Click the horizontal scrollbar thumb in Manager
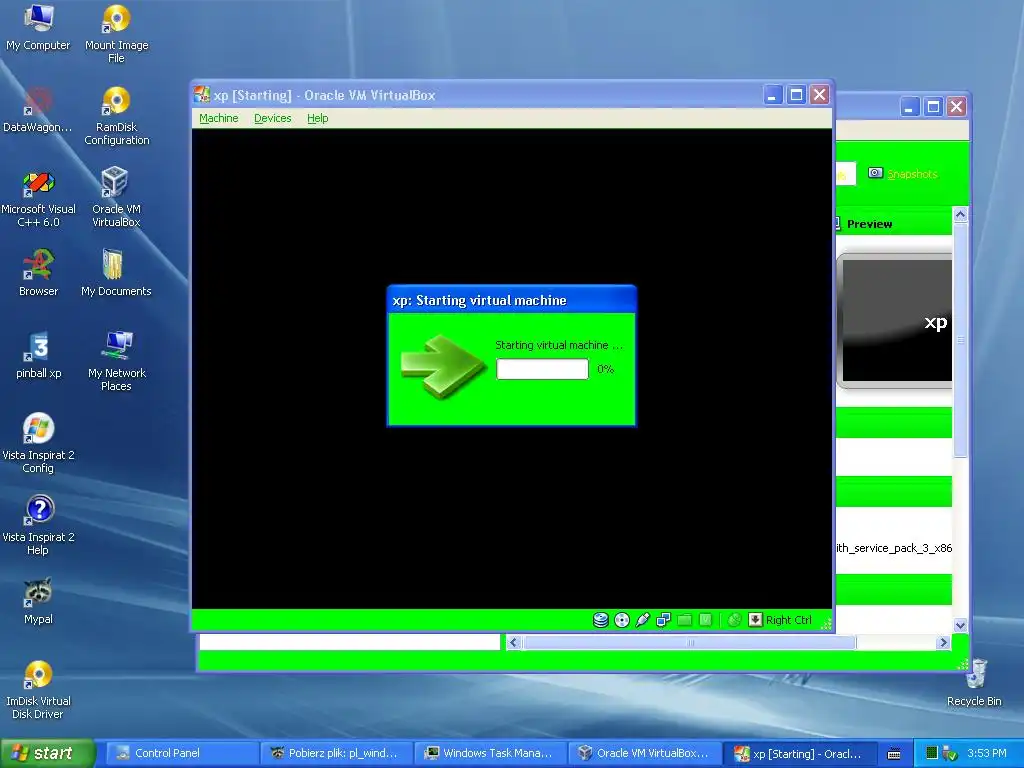The image size is (1024, 768). 689,643
